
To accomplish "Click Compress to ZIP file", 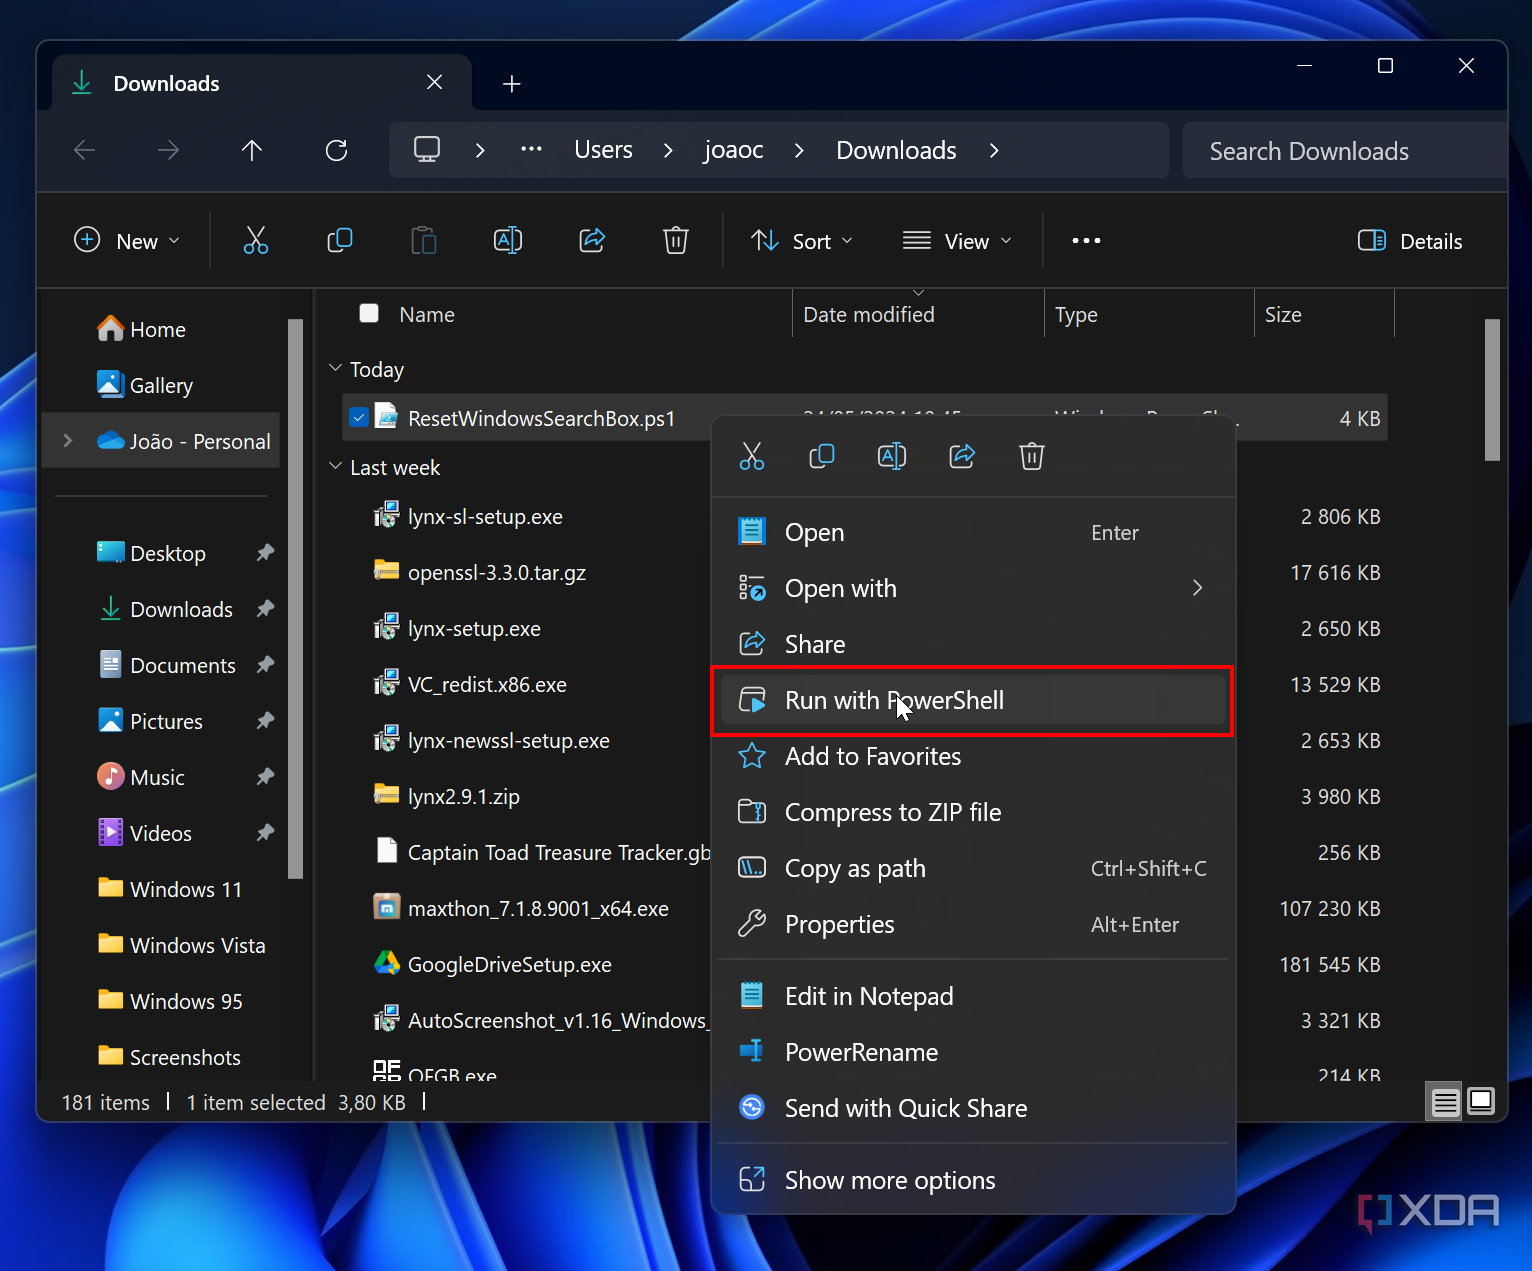I will [x=893, y=812].
